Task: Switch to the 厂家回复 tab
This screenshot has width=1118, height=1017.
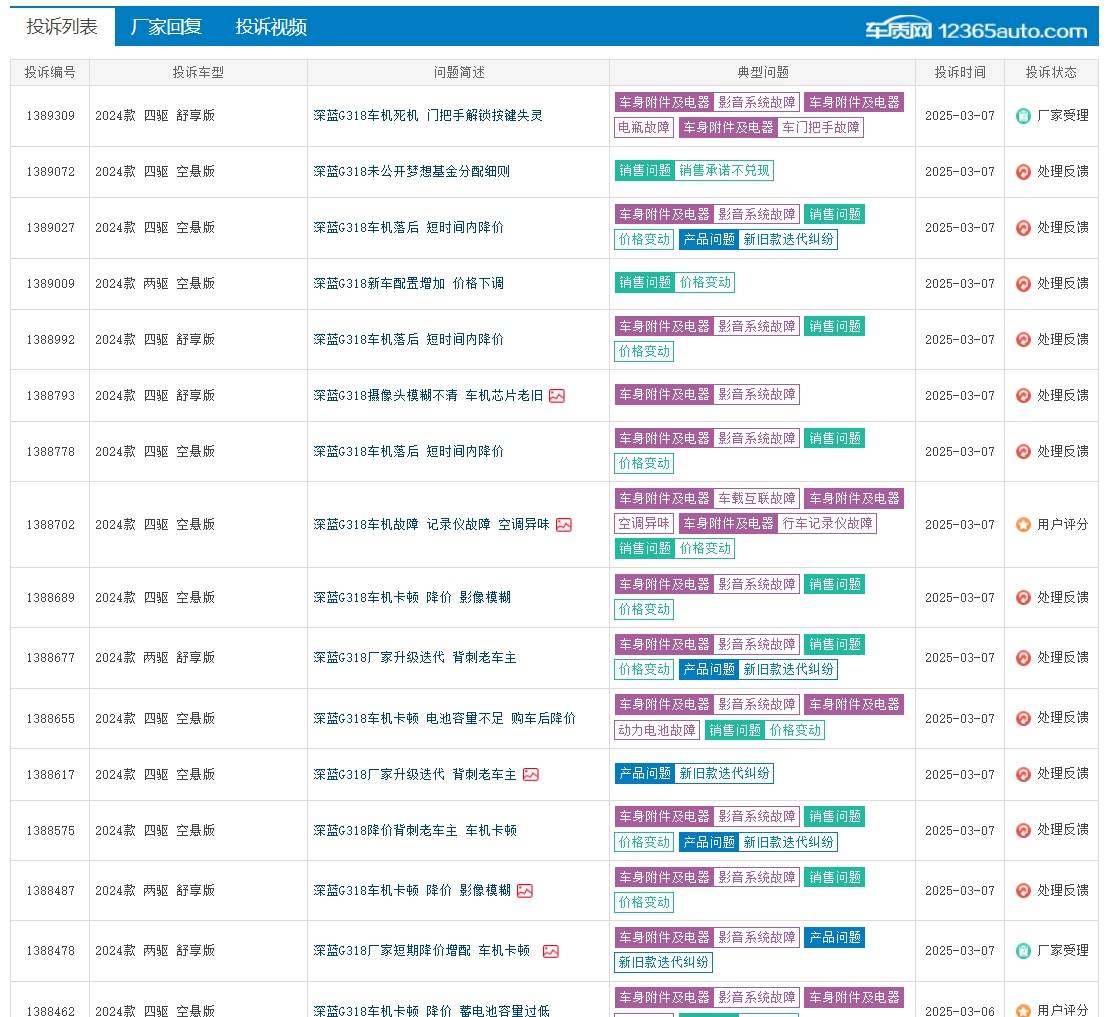Action: click(x=166, y=27)
